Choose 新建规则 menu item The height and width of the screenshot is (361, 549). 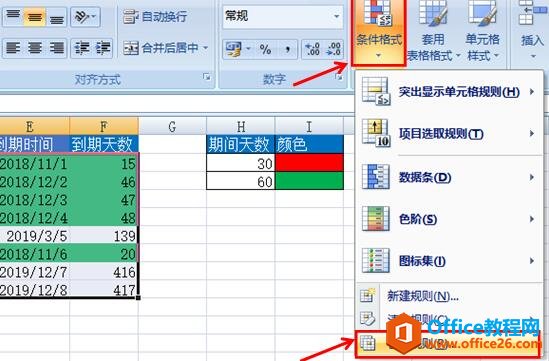click(x=449, y=297)
